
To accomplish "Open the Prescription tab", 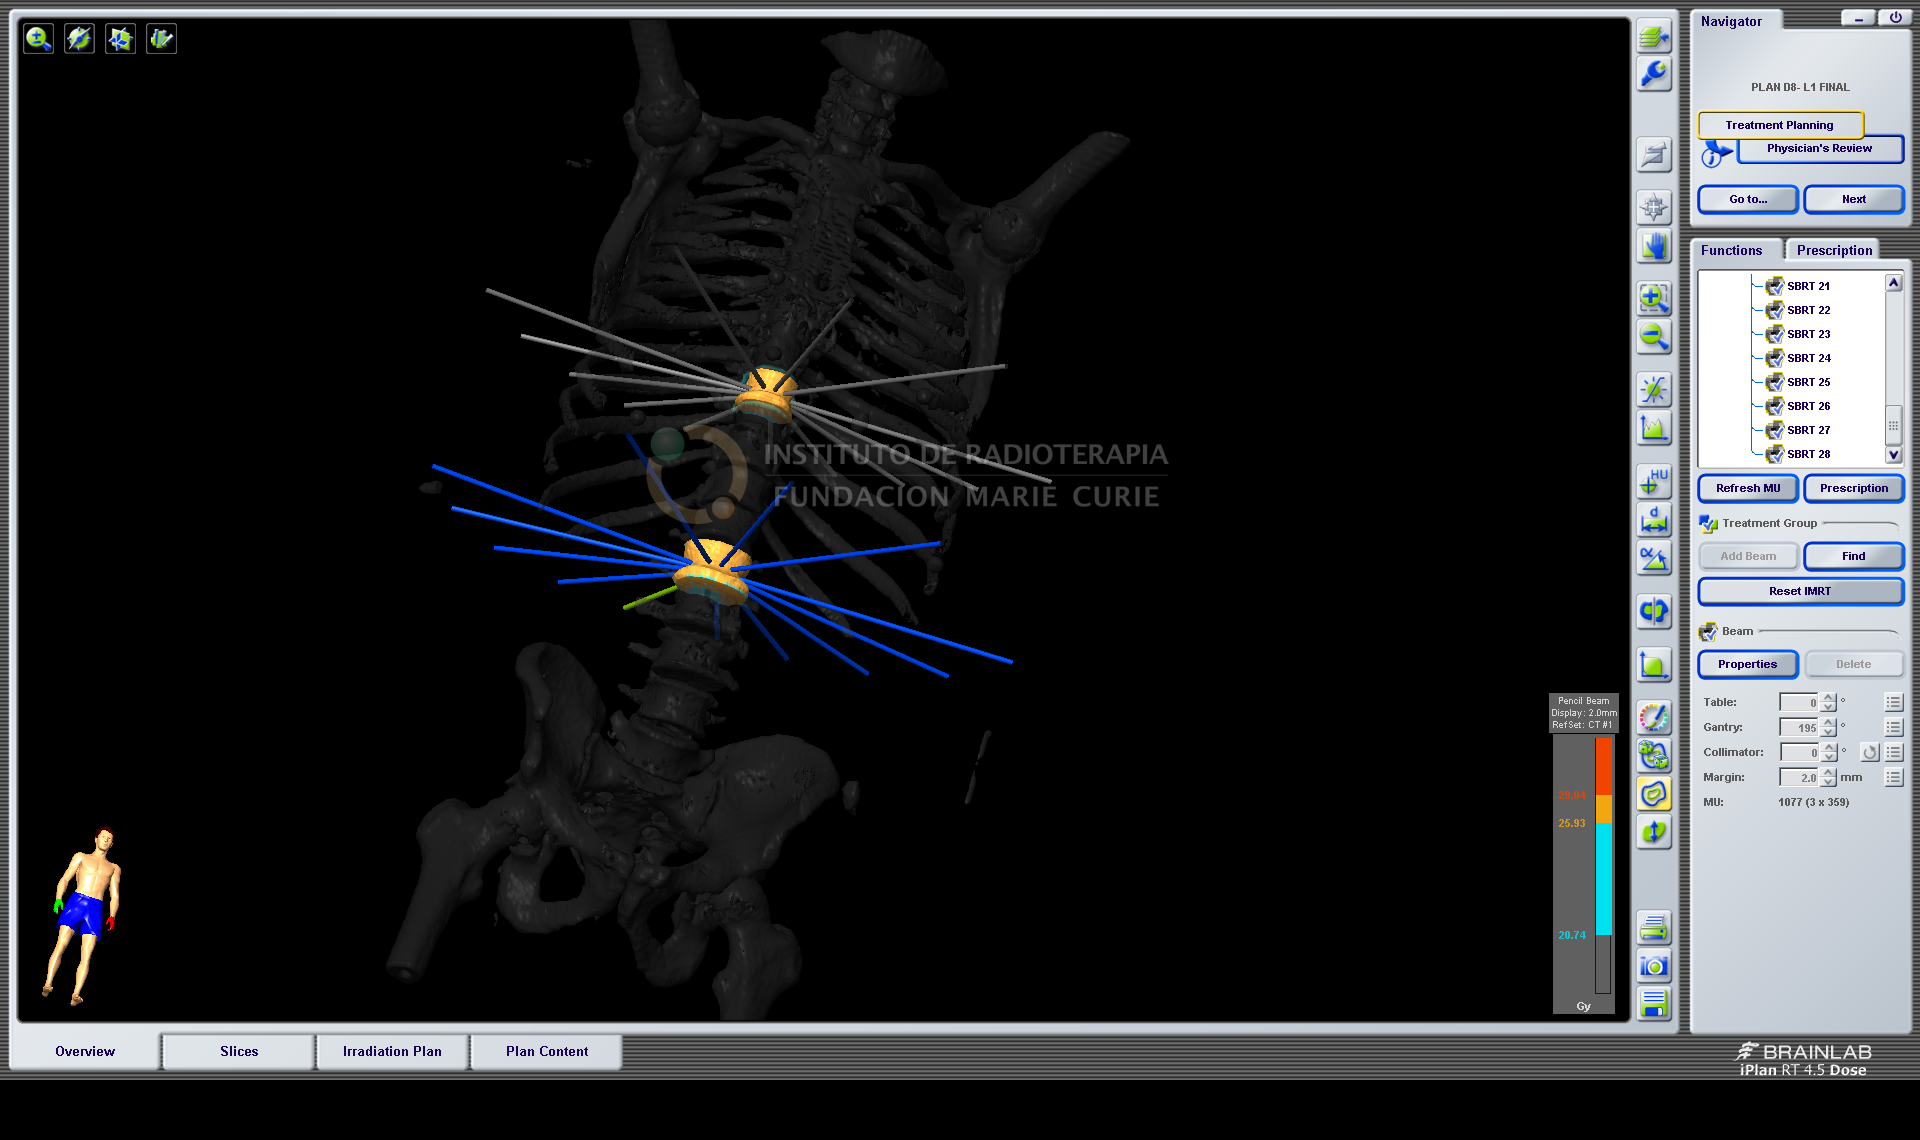I will click(x=1833, y=250).
